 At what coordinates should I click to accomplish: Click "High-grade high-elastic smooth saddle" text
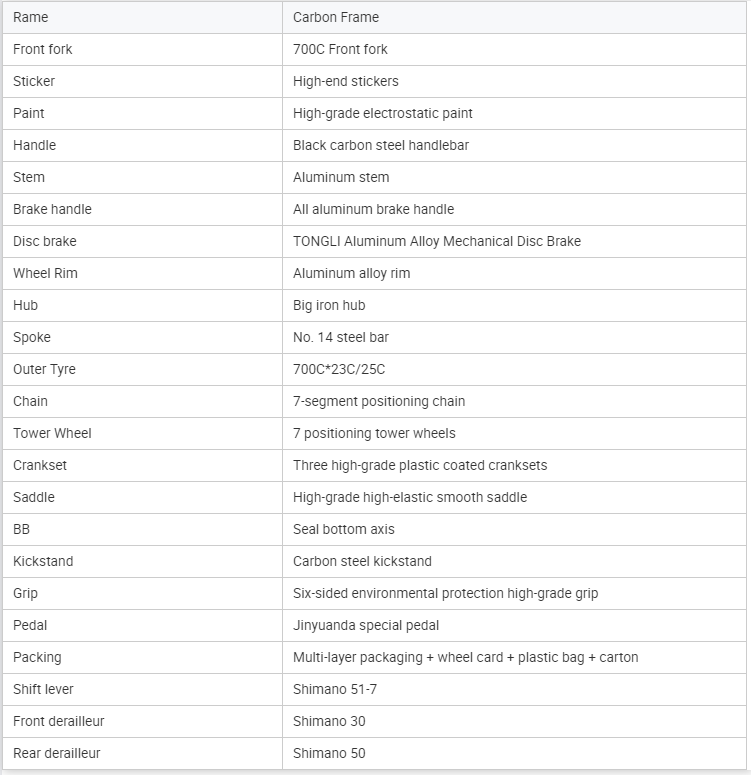click(410, 497)
